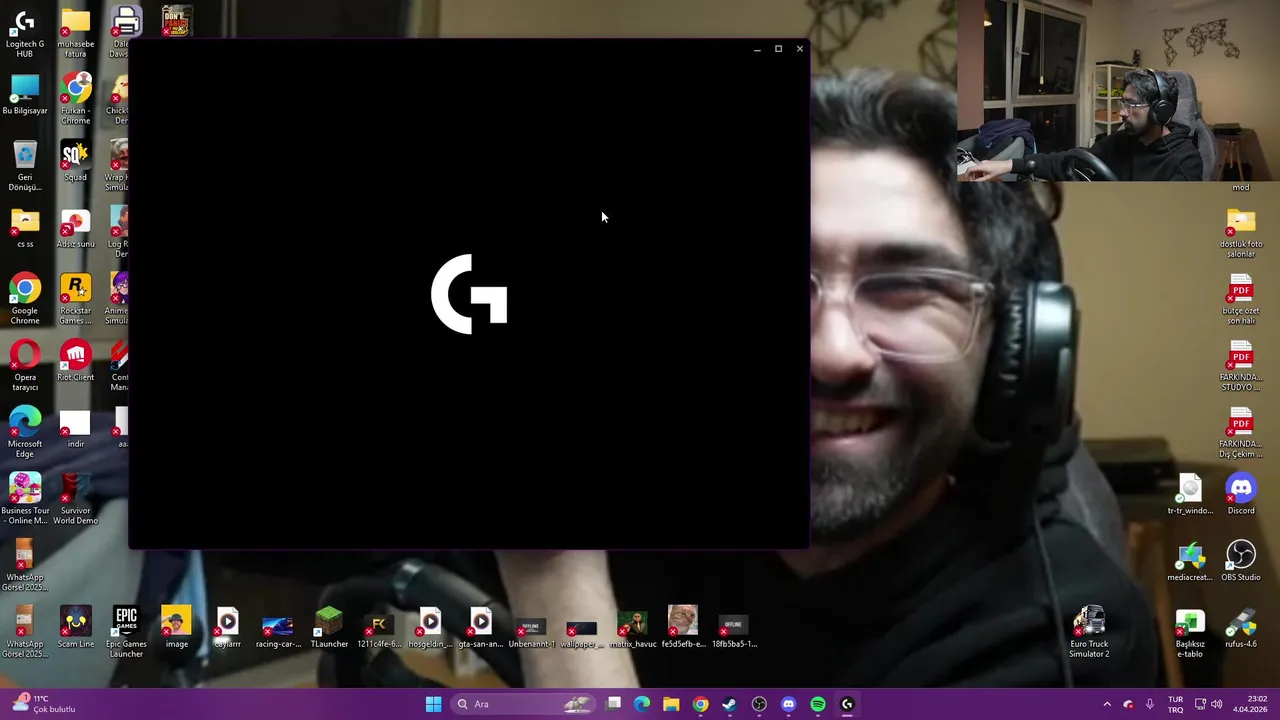This screenshot has height=720, width=1280.
Task: Open the muhasebe fatura folder
Action: pyautogui.click(x=76, y=32)
